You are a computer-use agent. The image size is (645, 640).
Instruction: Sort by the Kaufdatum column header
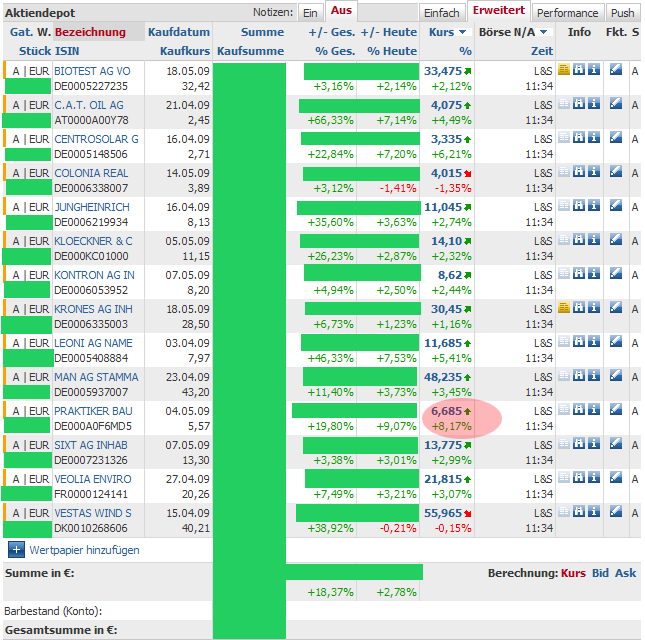click(x=179, y=32)
